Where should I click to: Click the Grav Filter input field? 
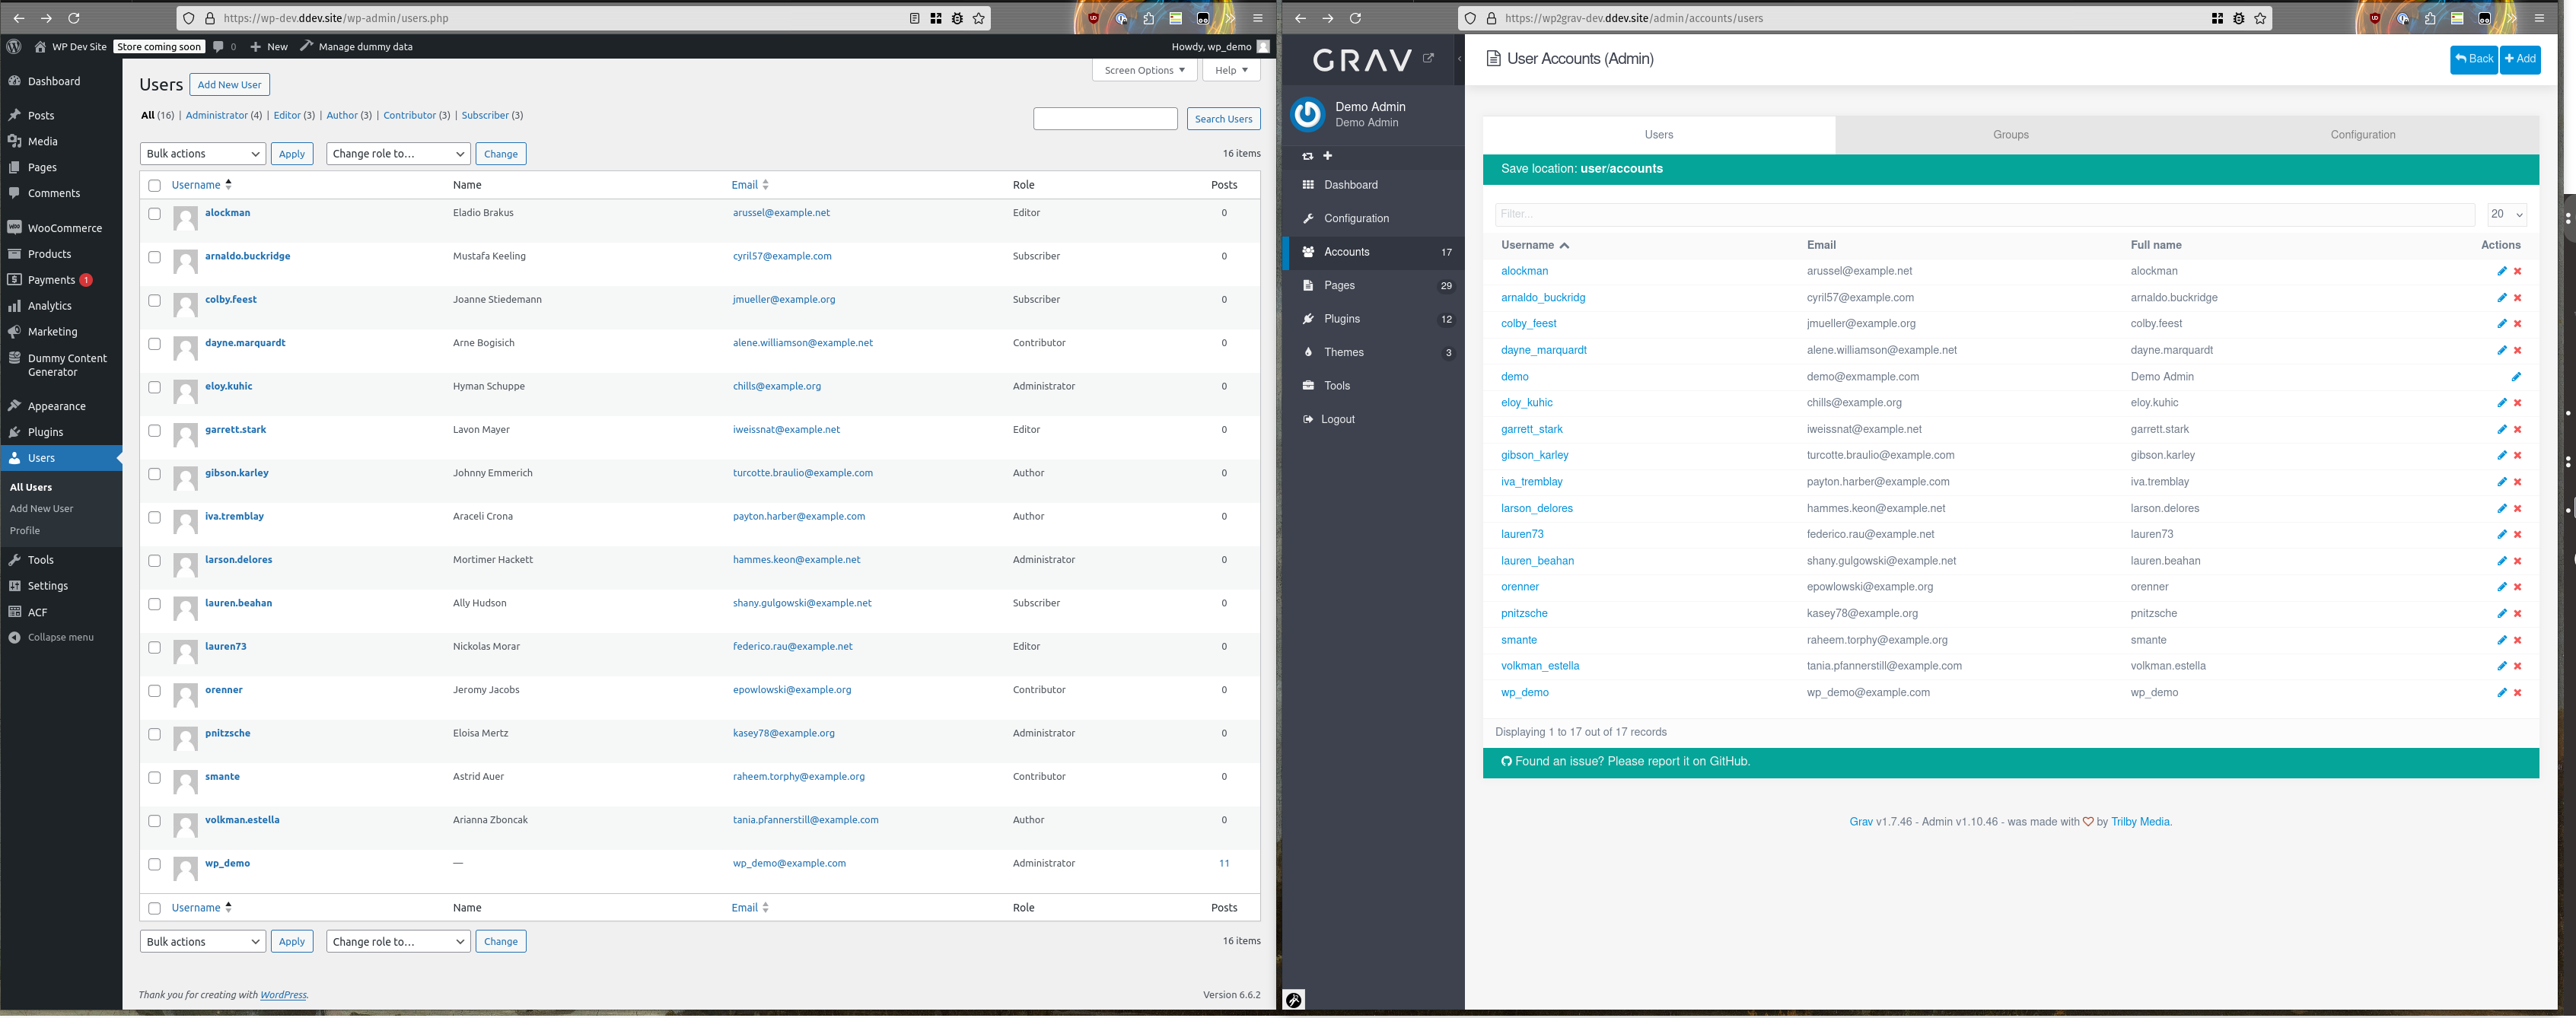pyautogui.click(x=1984, y=214)
